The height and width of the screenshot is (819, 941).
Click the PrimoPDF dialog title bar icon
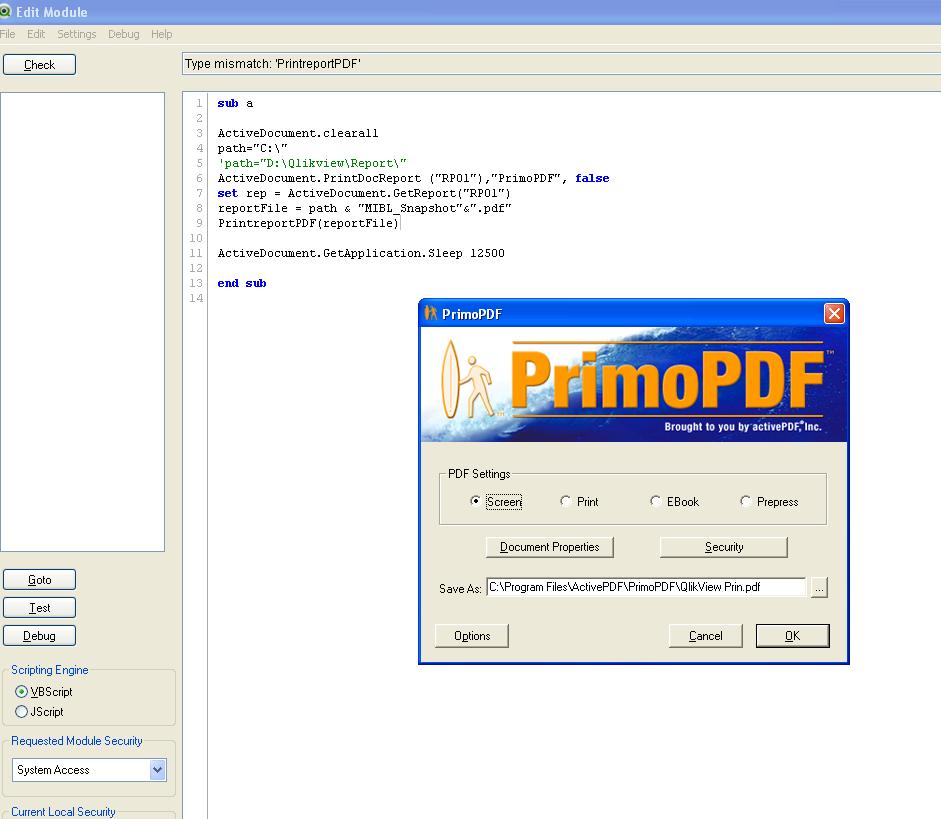click(431, 314)
